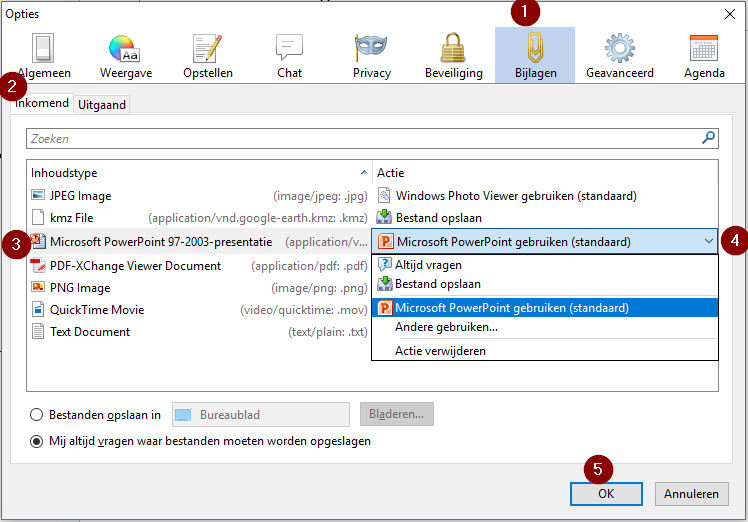
Task: Click the kmz File blank icon
Action: [38, 218]
